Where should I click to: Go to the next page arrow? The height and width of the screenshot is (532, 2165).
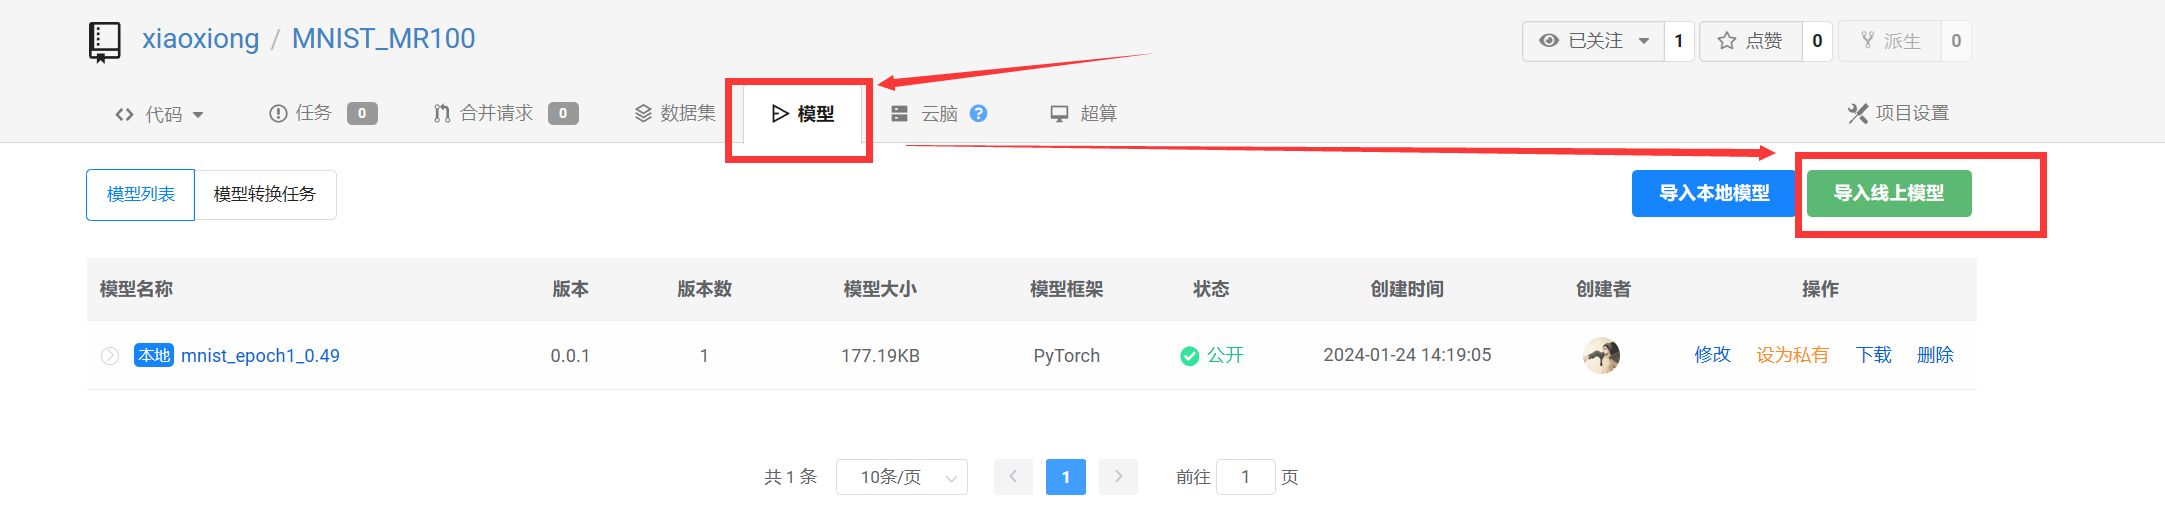click(1119, 477)
